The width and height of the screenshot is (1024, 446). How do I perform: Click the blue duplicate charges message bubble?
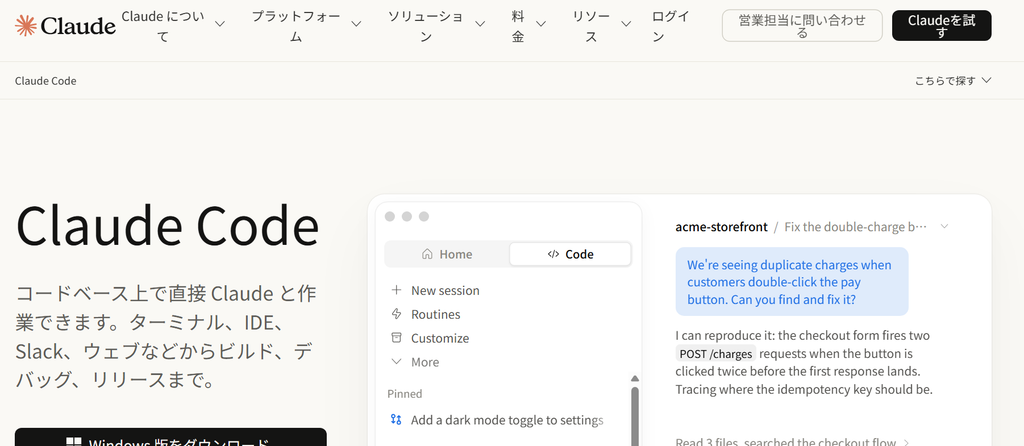(x=792, y=281)
